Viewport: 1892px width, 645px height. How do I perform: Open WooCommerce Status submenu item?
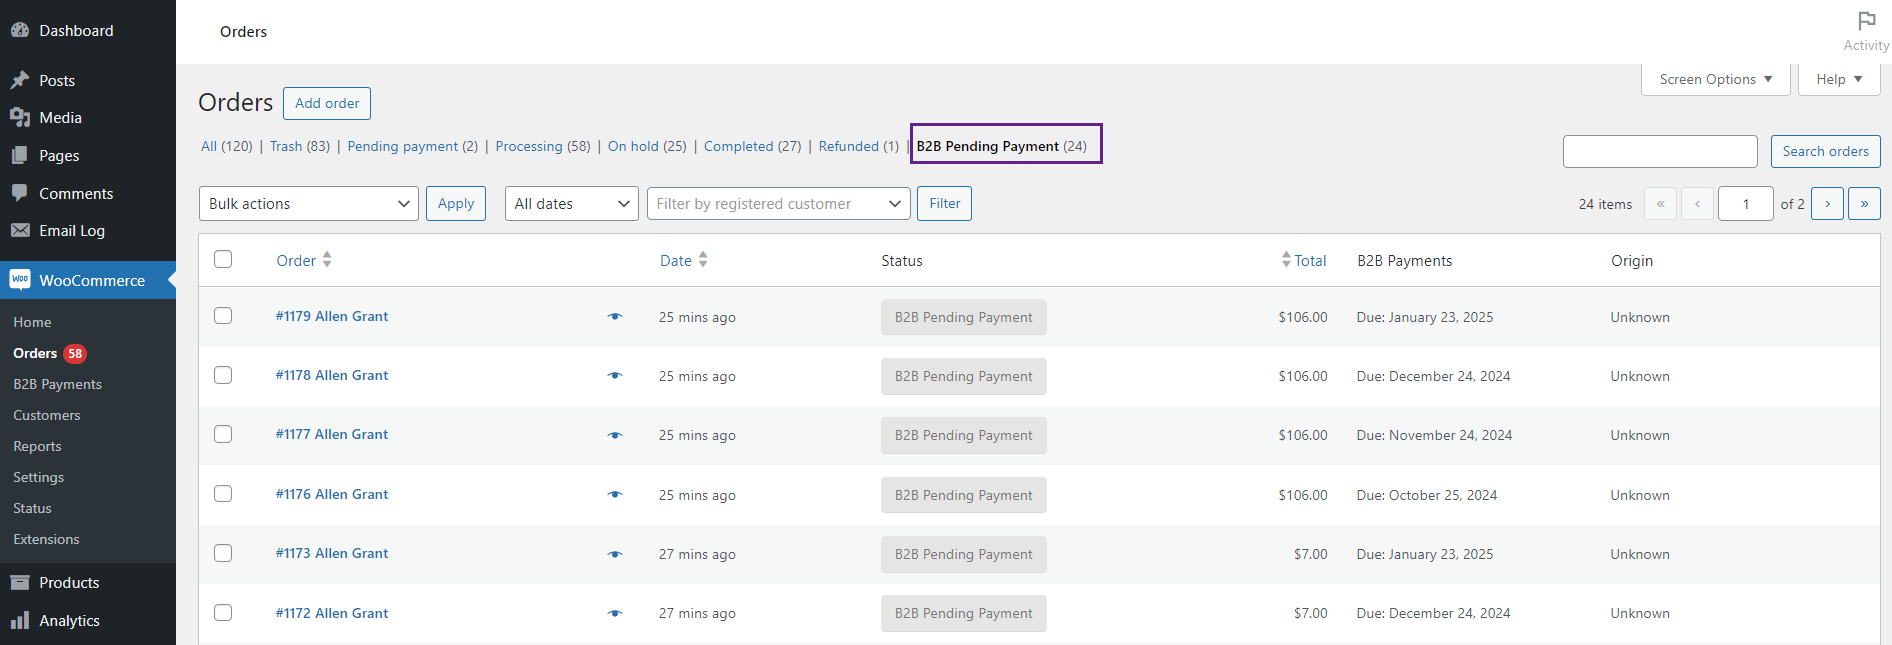(32, 508)
